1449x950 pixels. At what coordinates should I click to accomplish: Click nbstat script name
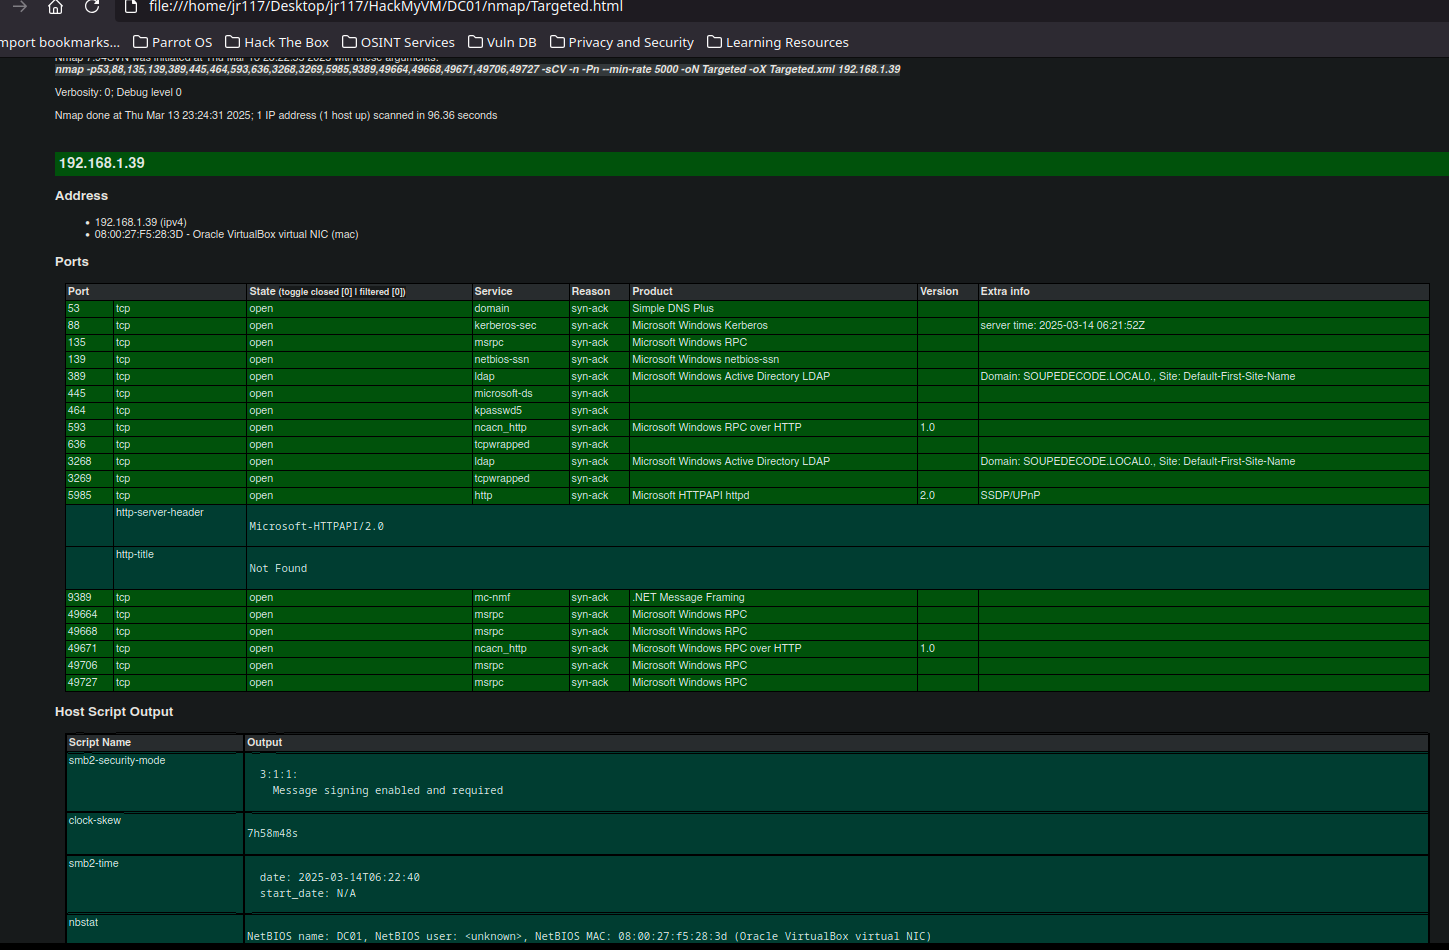click(x=84, y=923)
